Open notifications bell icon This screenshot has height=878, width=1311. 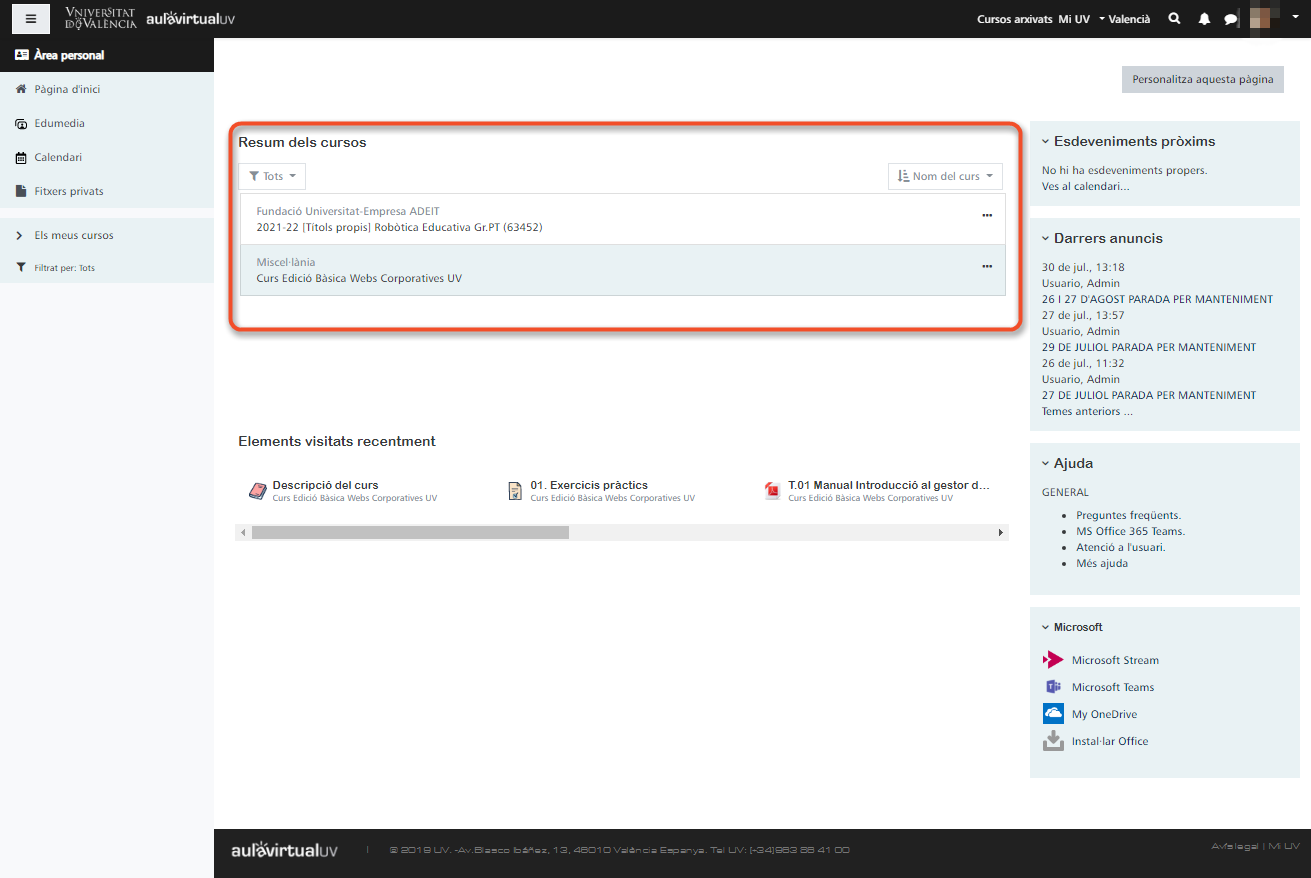[x=1204, y=19]
